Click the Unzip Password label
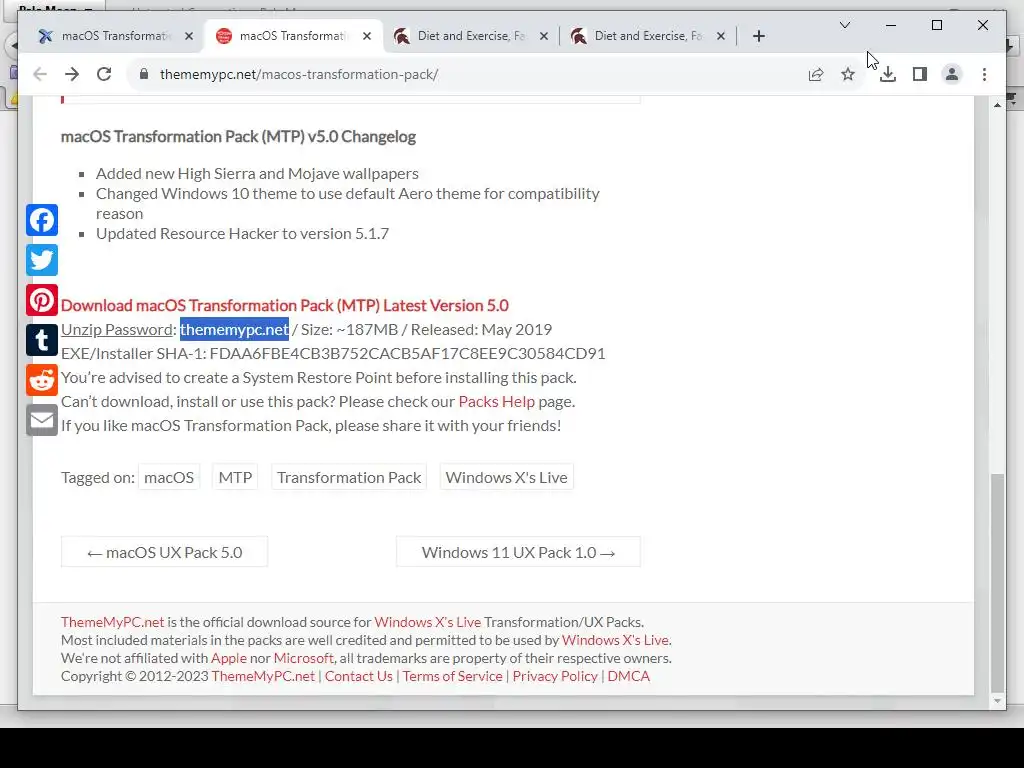Viewport: 1024px width, 768px height. (x=117, y=329)
